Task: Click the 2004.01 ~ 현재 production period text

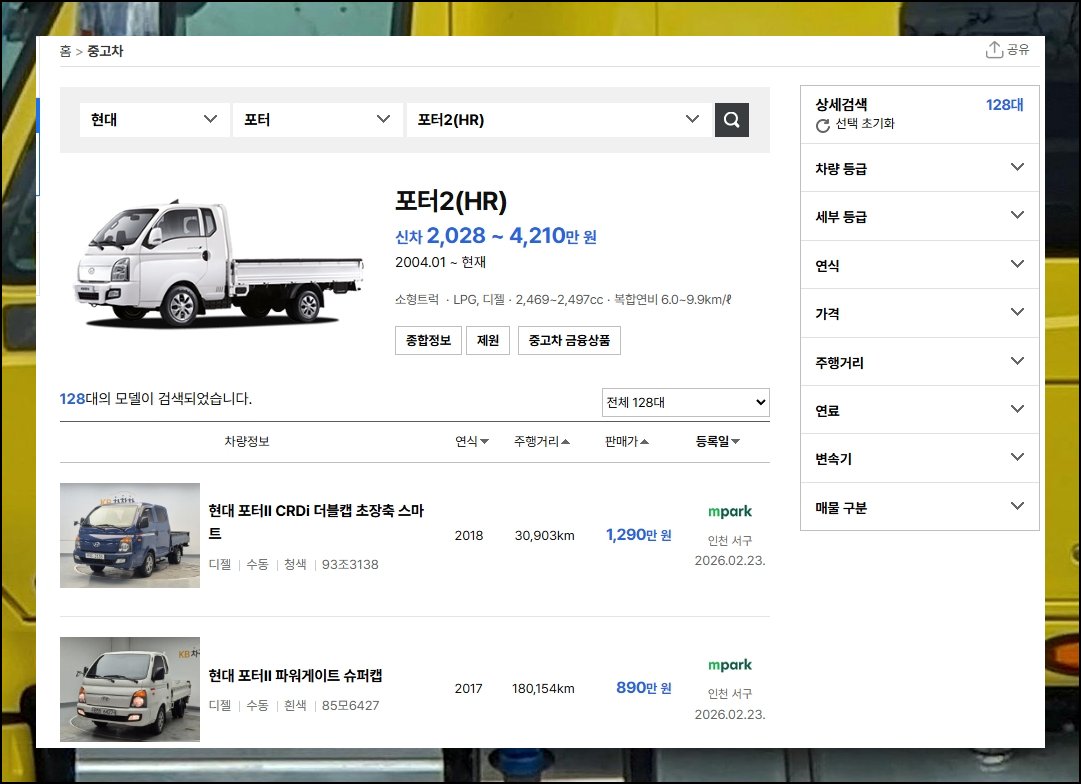Action: (x=441, y=263)
